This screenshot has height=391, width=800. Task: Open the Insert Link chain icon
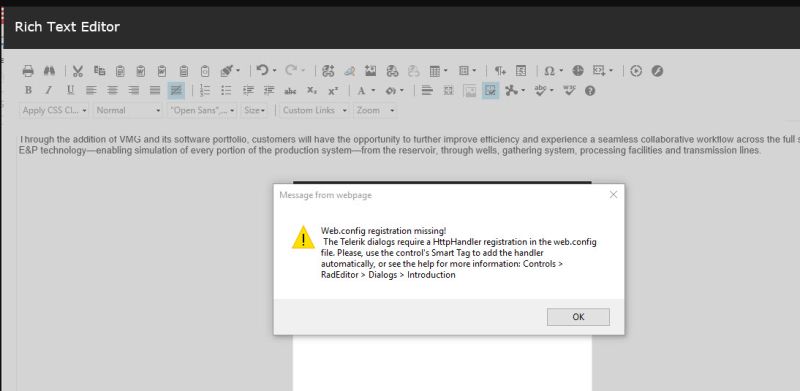click(x=328, y=71)
